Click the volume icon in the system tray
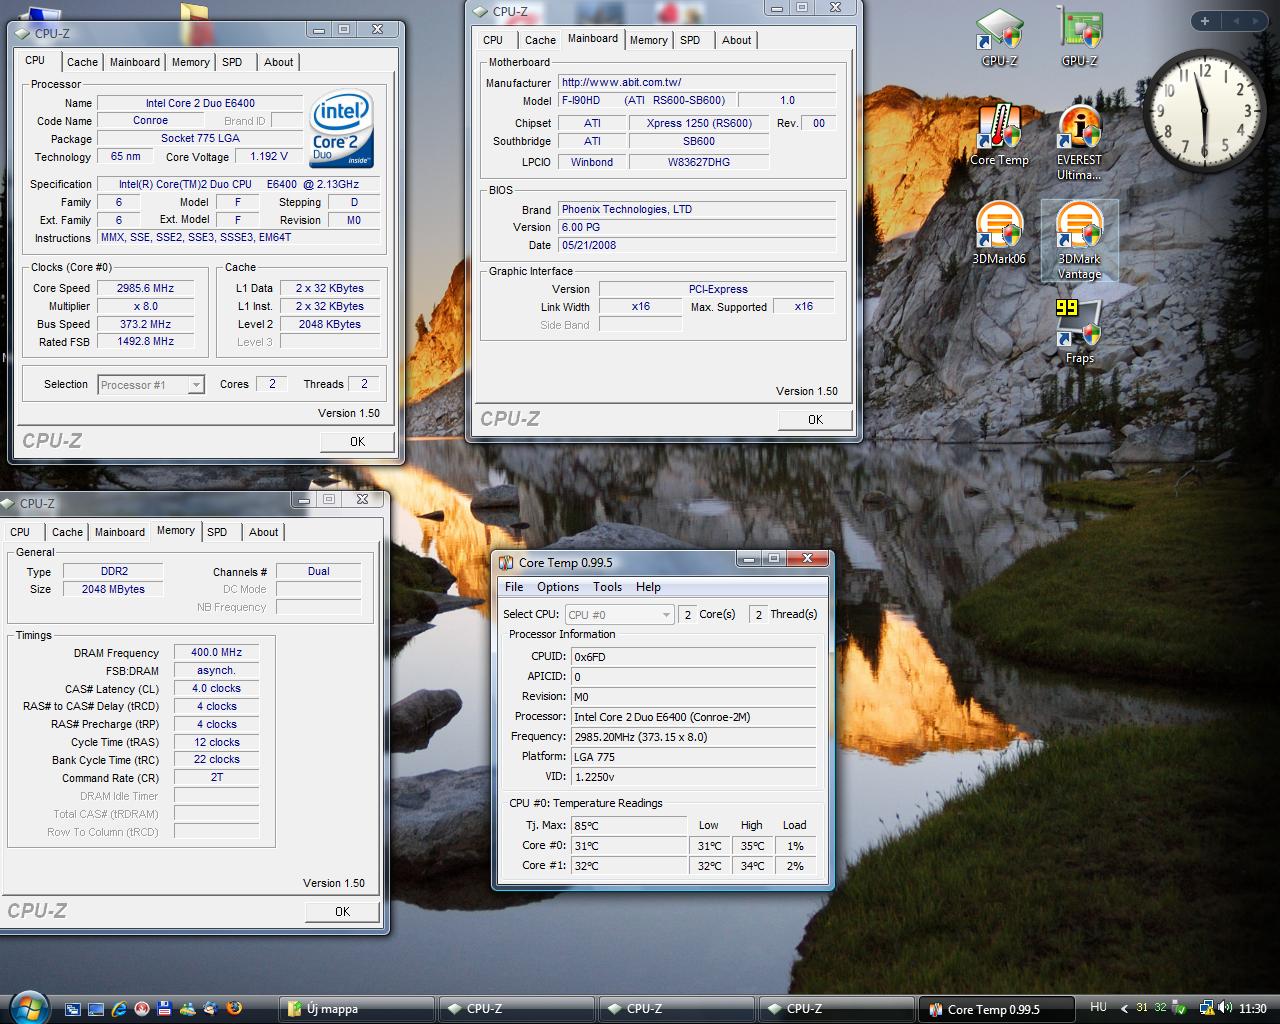Screen dimensions: 1280x1024 pos(1225,1008)
